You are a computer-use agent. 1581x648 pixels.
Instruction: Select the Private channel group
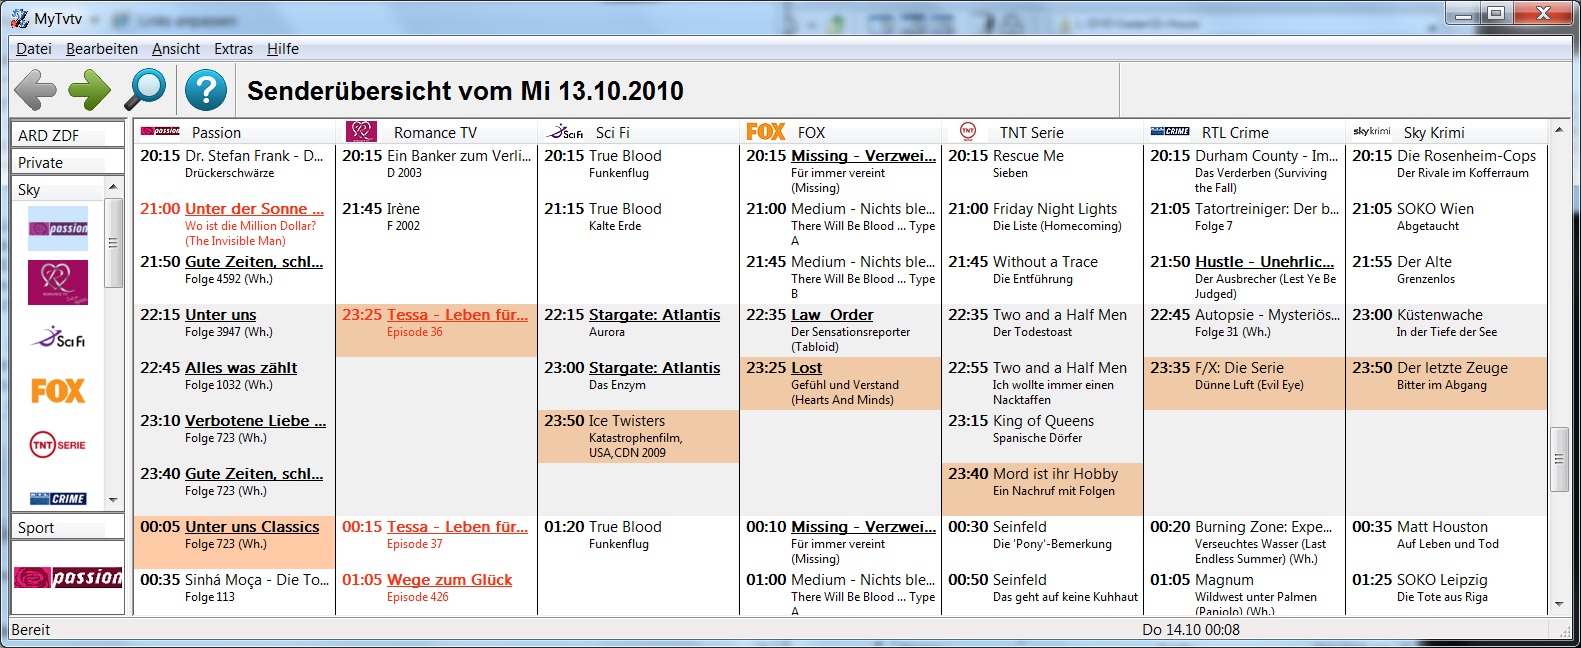[68, 162]
